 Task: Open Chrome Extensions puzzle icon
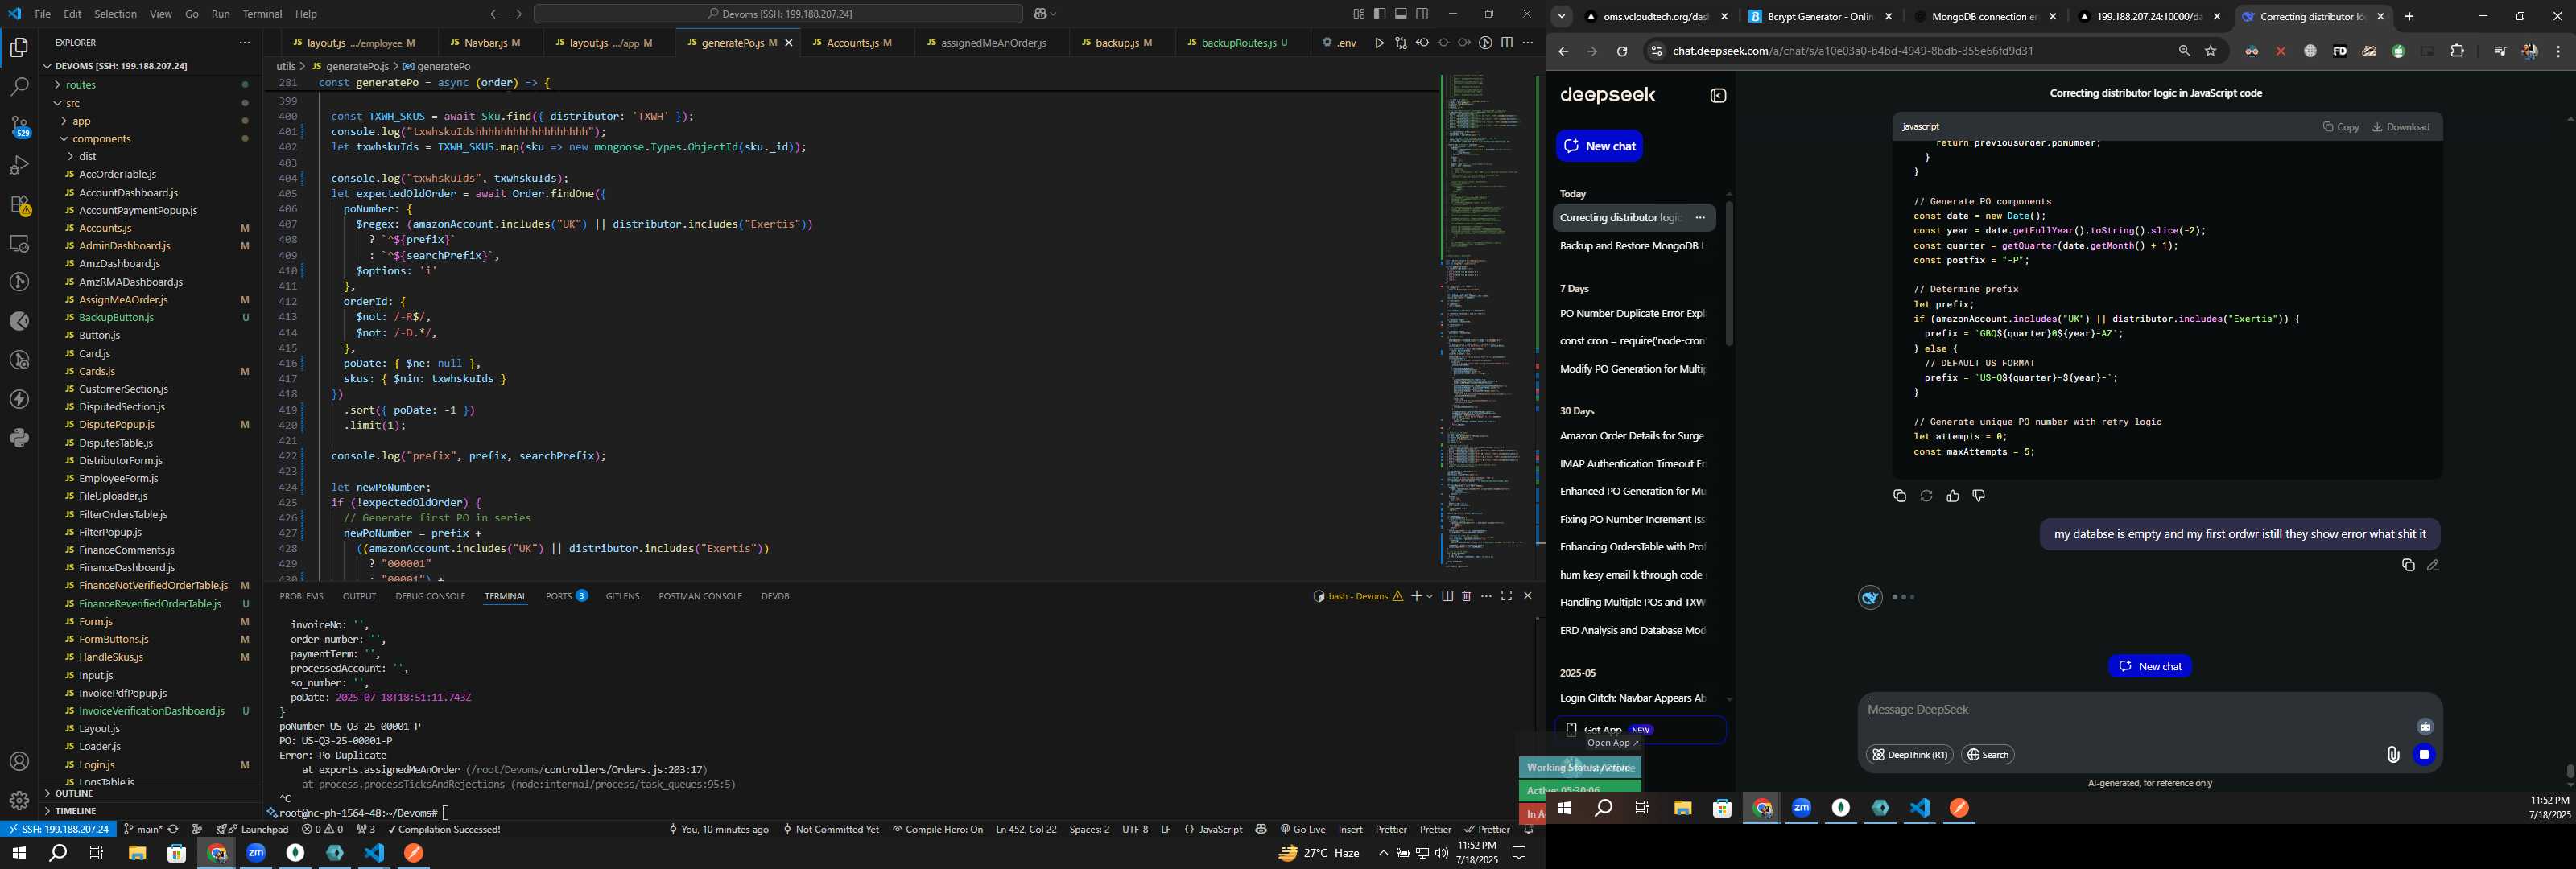(x=2457, y=51)
